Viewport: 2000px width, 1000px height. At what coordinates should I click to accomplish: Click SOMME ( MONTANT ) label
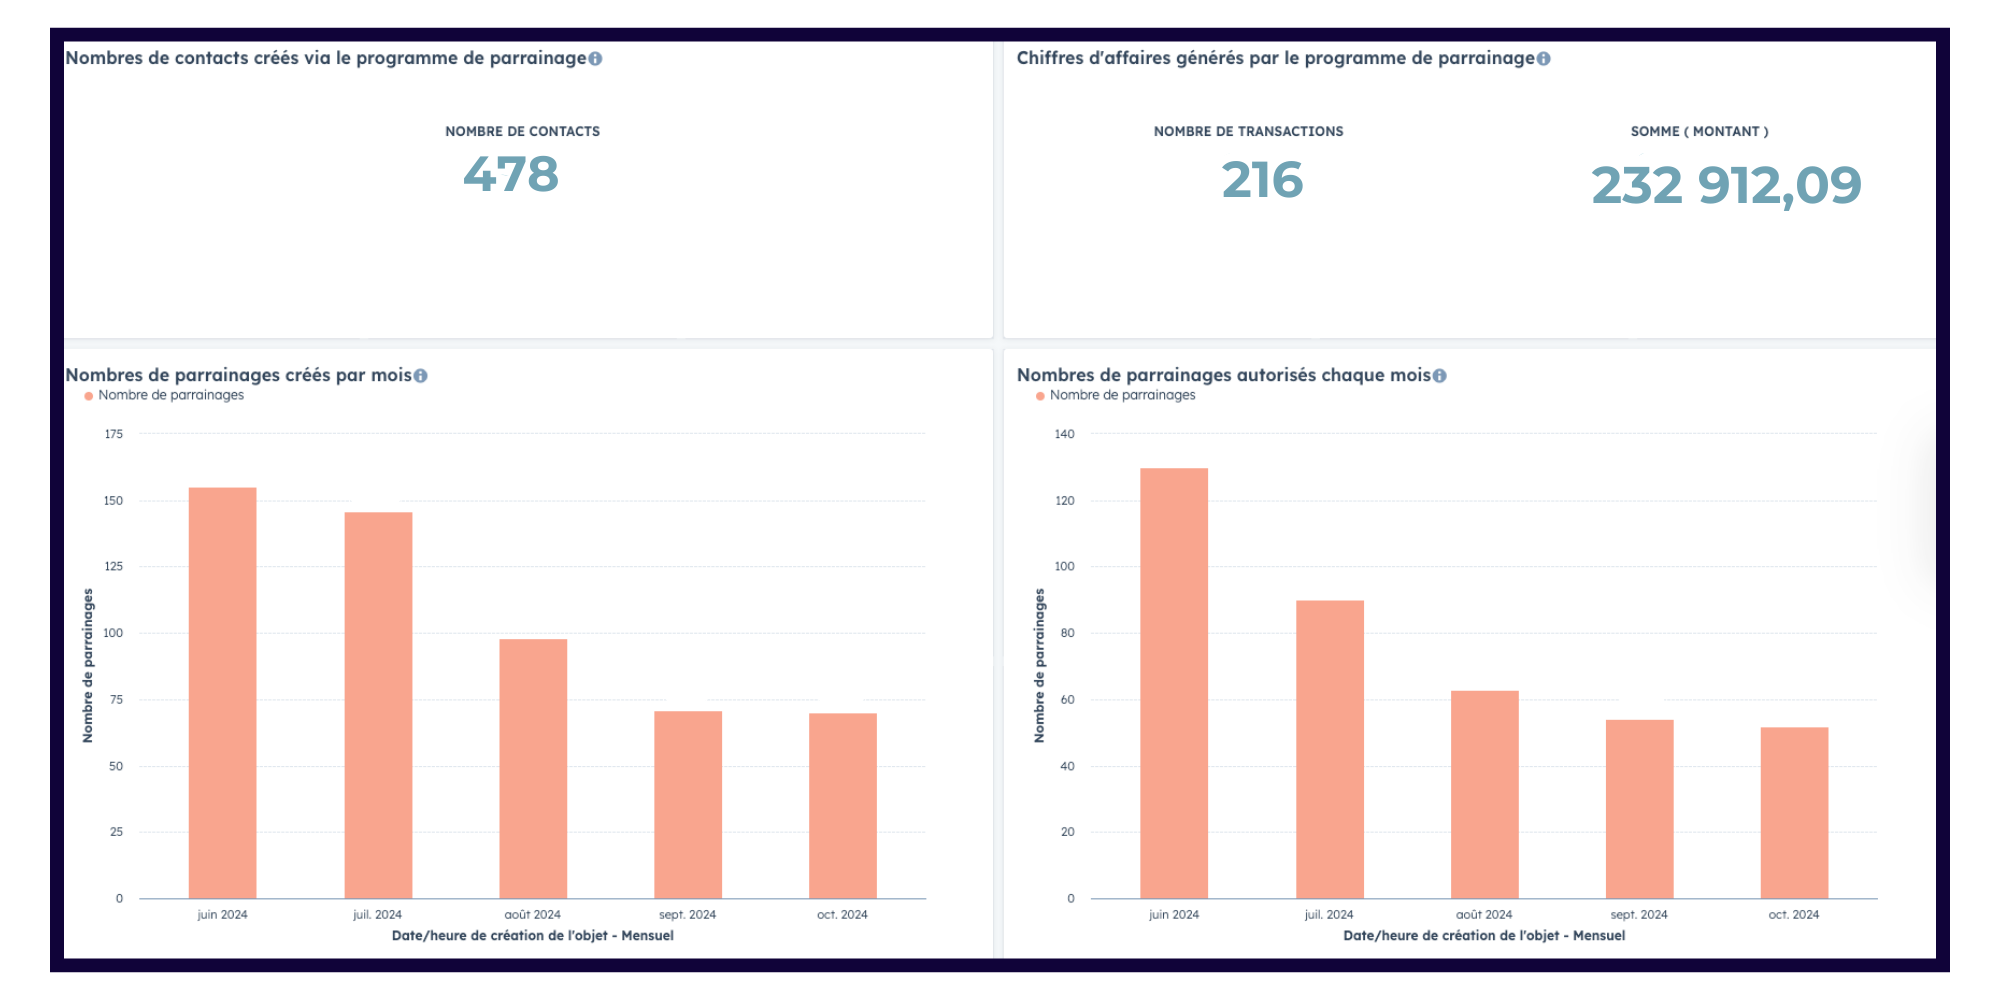(x=1699, y=131)
